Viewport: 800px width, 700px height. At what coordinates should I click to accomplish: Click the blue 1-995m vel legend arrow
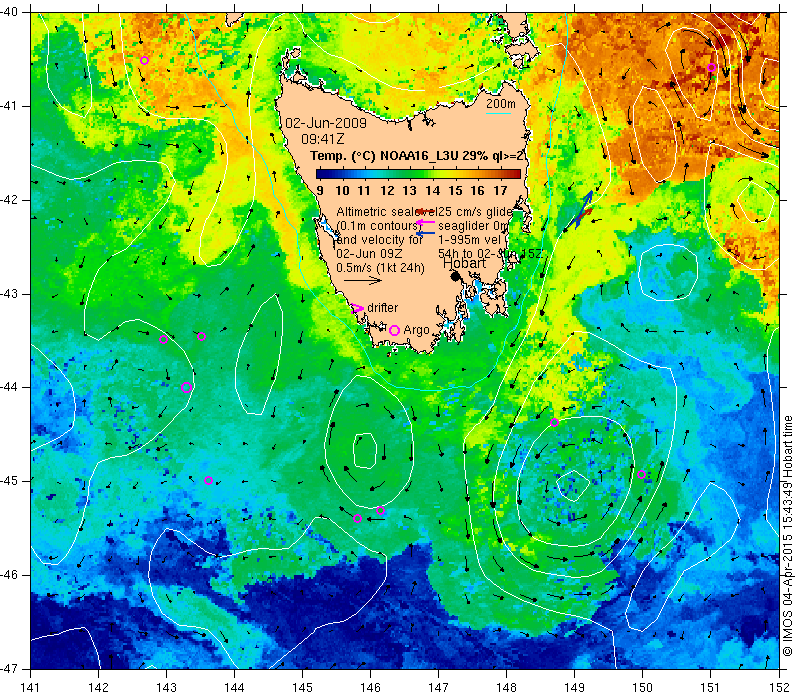(426, 233)
